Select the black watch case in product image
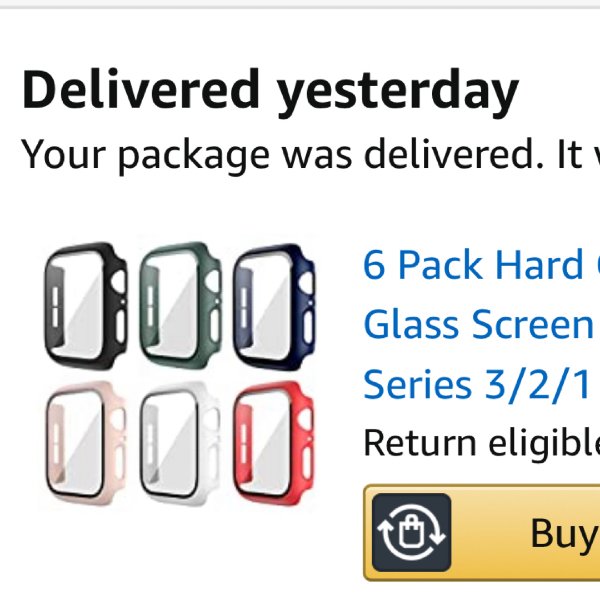 86,306
